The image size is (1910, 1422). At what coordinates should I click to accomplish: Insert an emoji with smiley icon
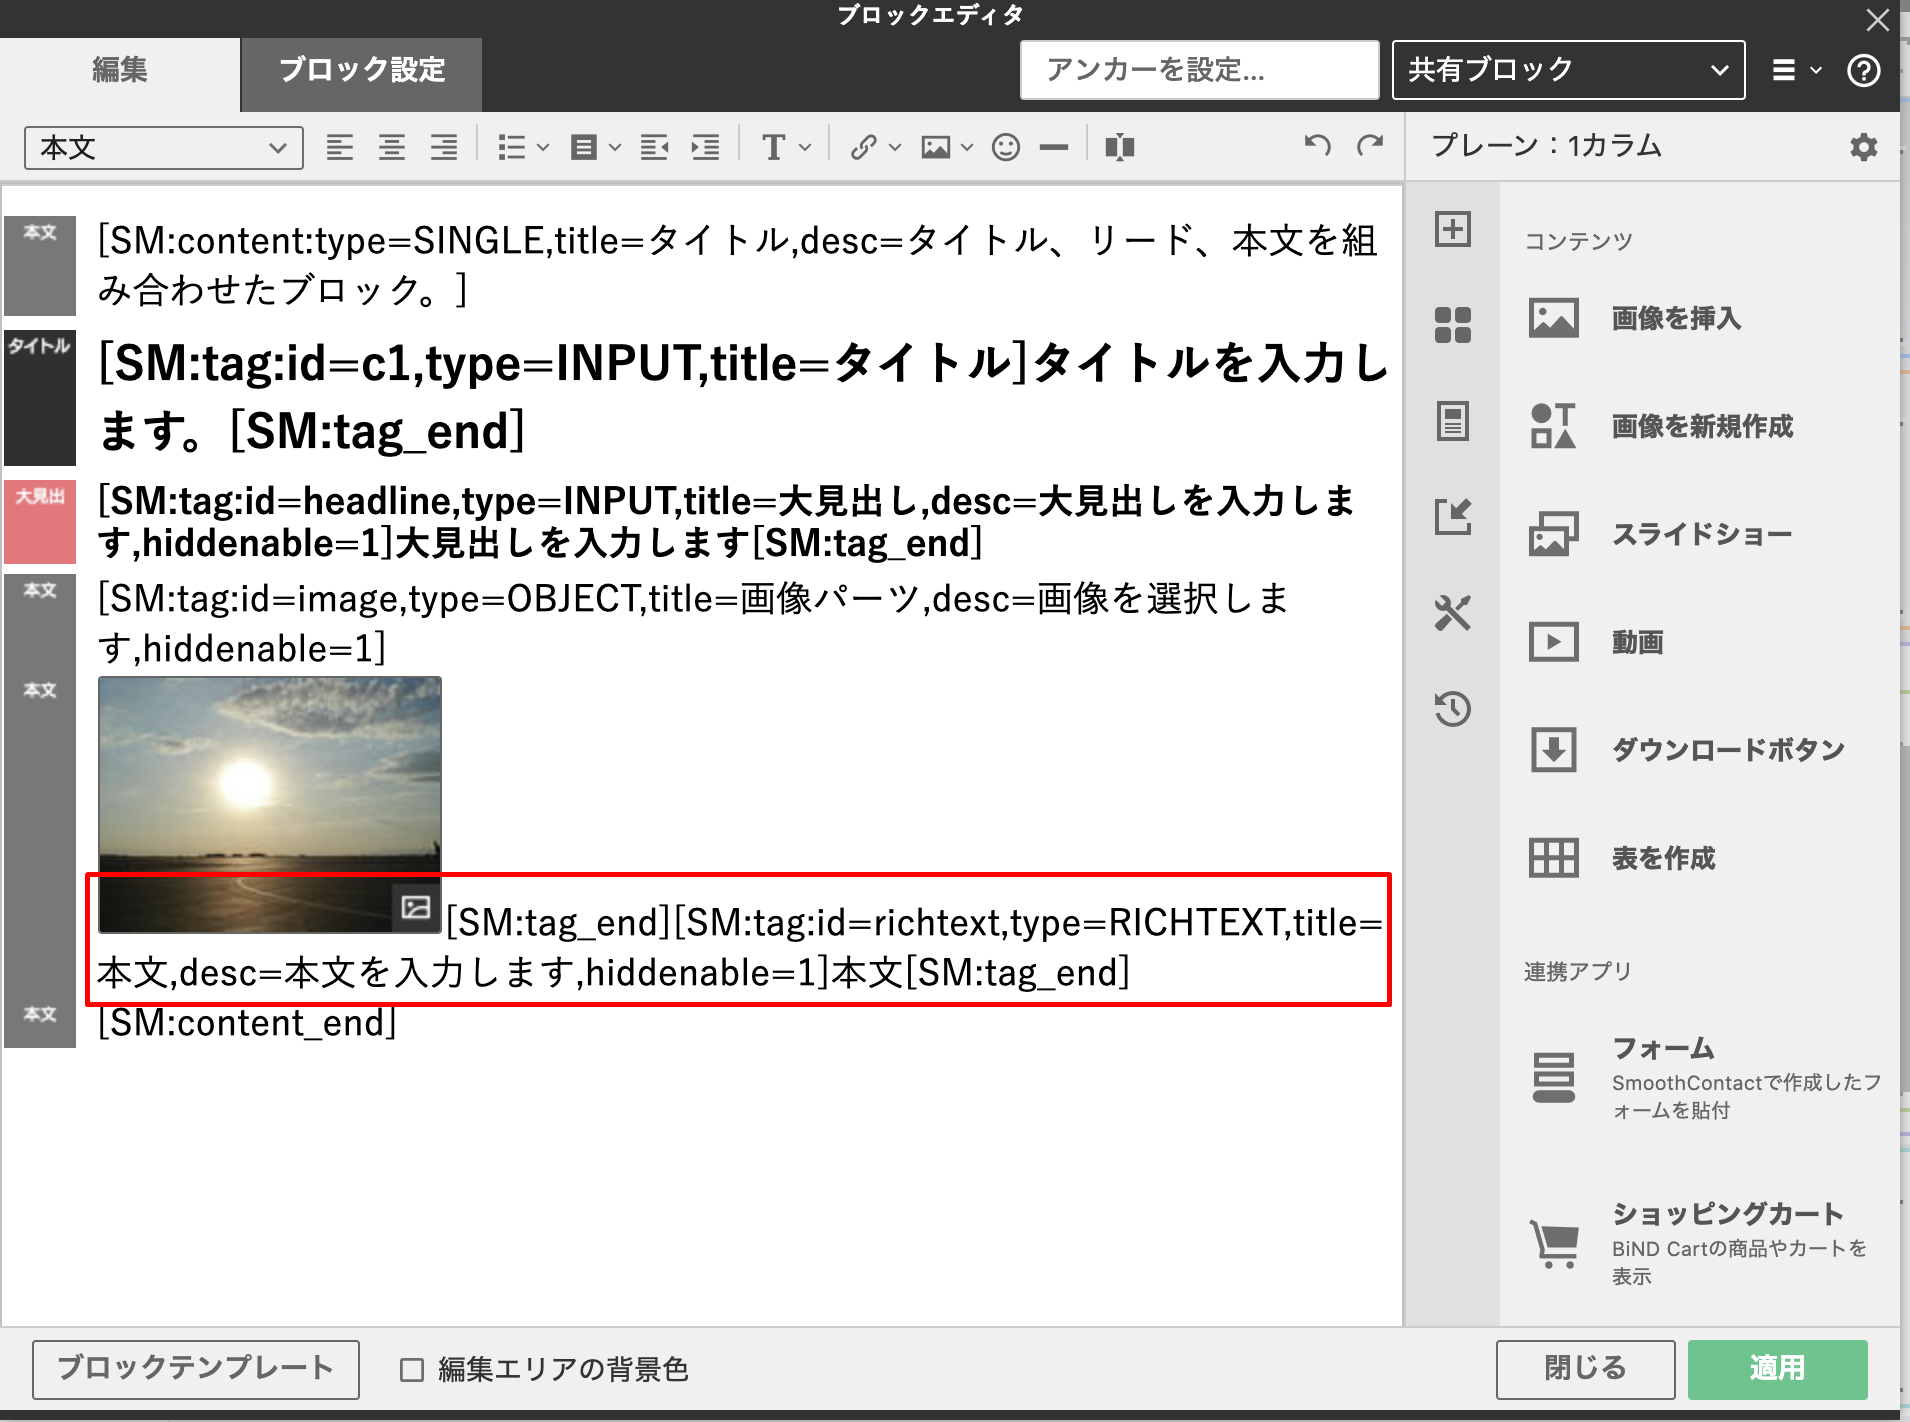[x=1006, y=148]
